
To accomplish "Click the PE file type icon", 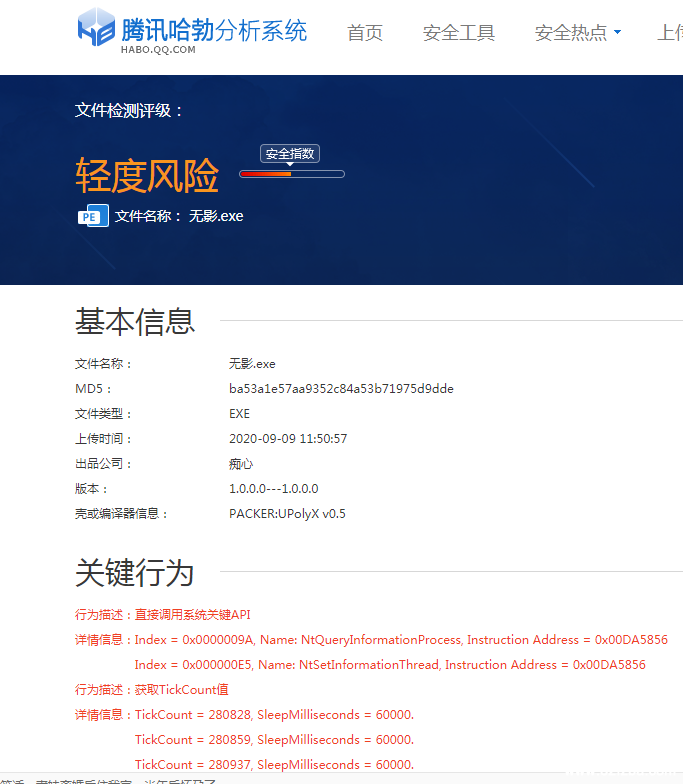I will [x=93, y=216].
